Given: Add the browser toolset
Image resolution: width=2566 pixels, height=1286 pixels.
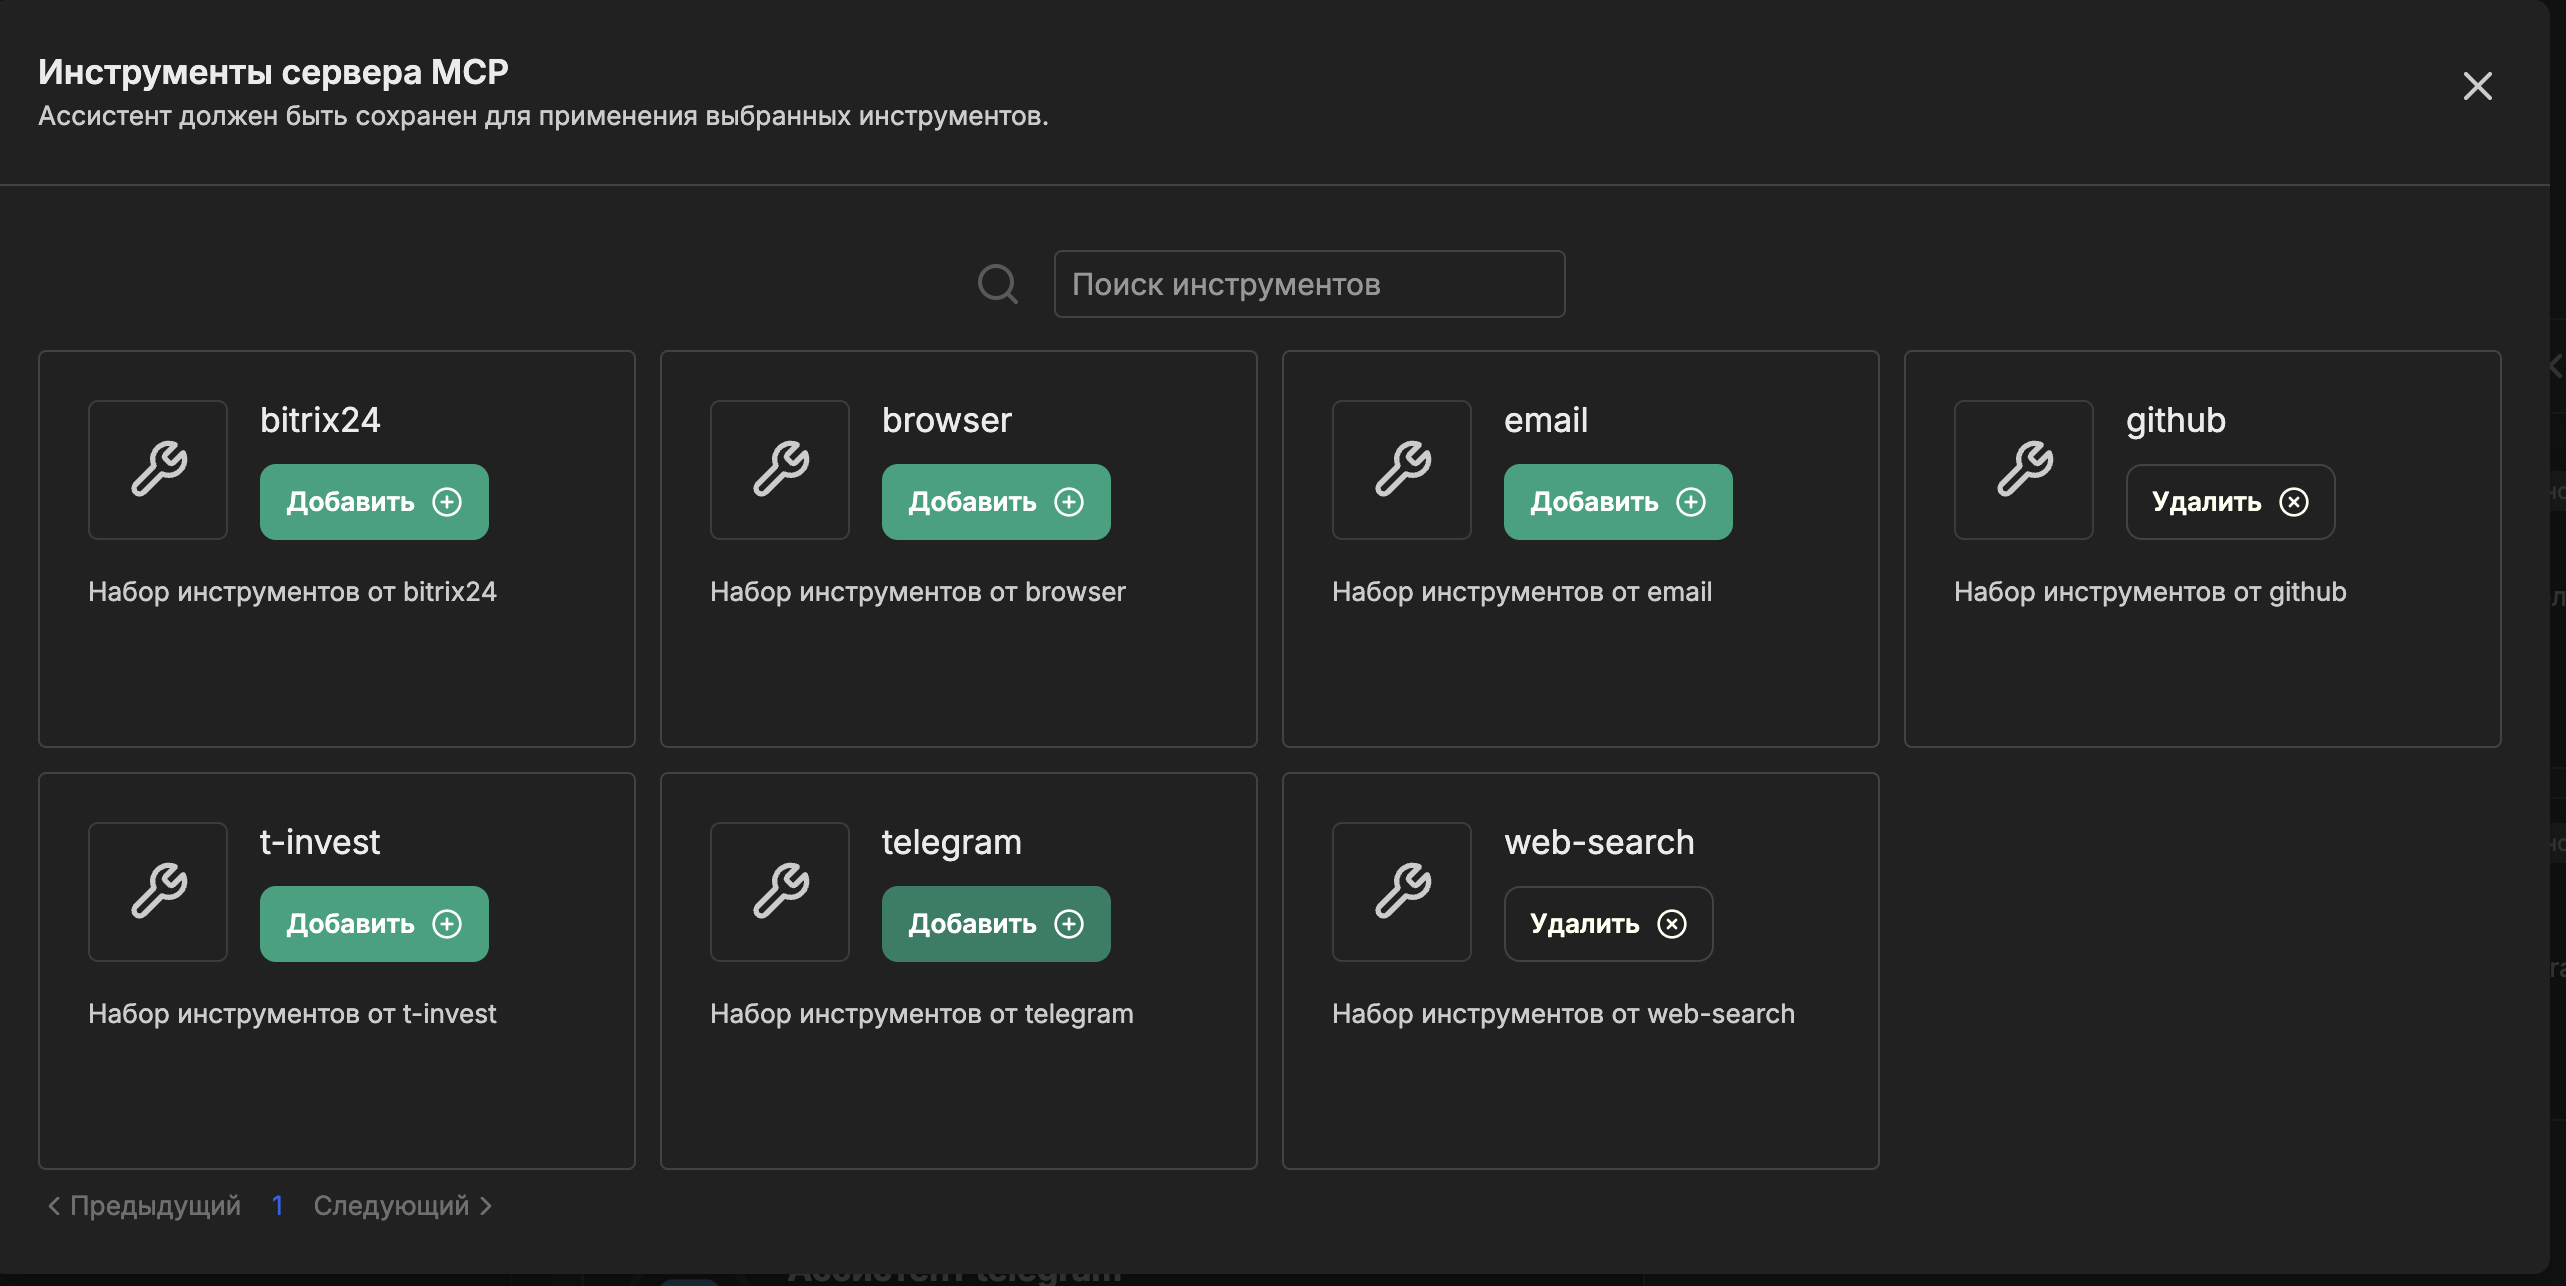Looking at the screenshot, I should point(996,502).
